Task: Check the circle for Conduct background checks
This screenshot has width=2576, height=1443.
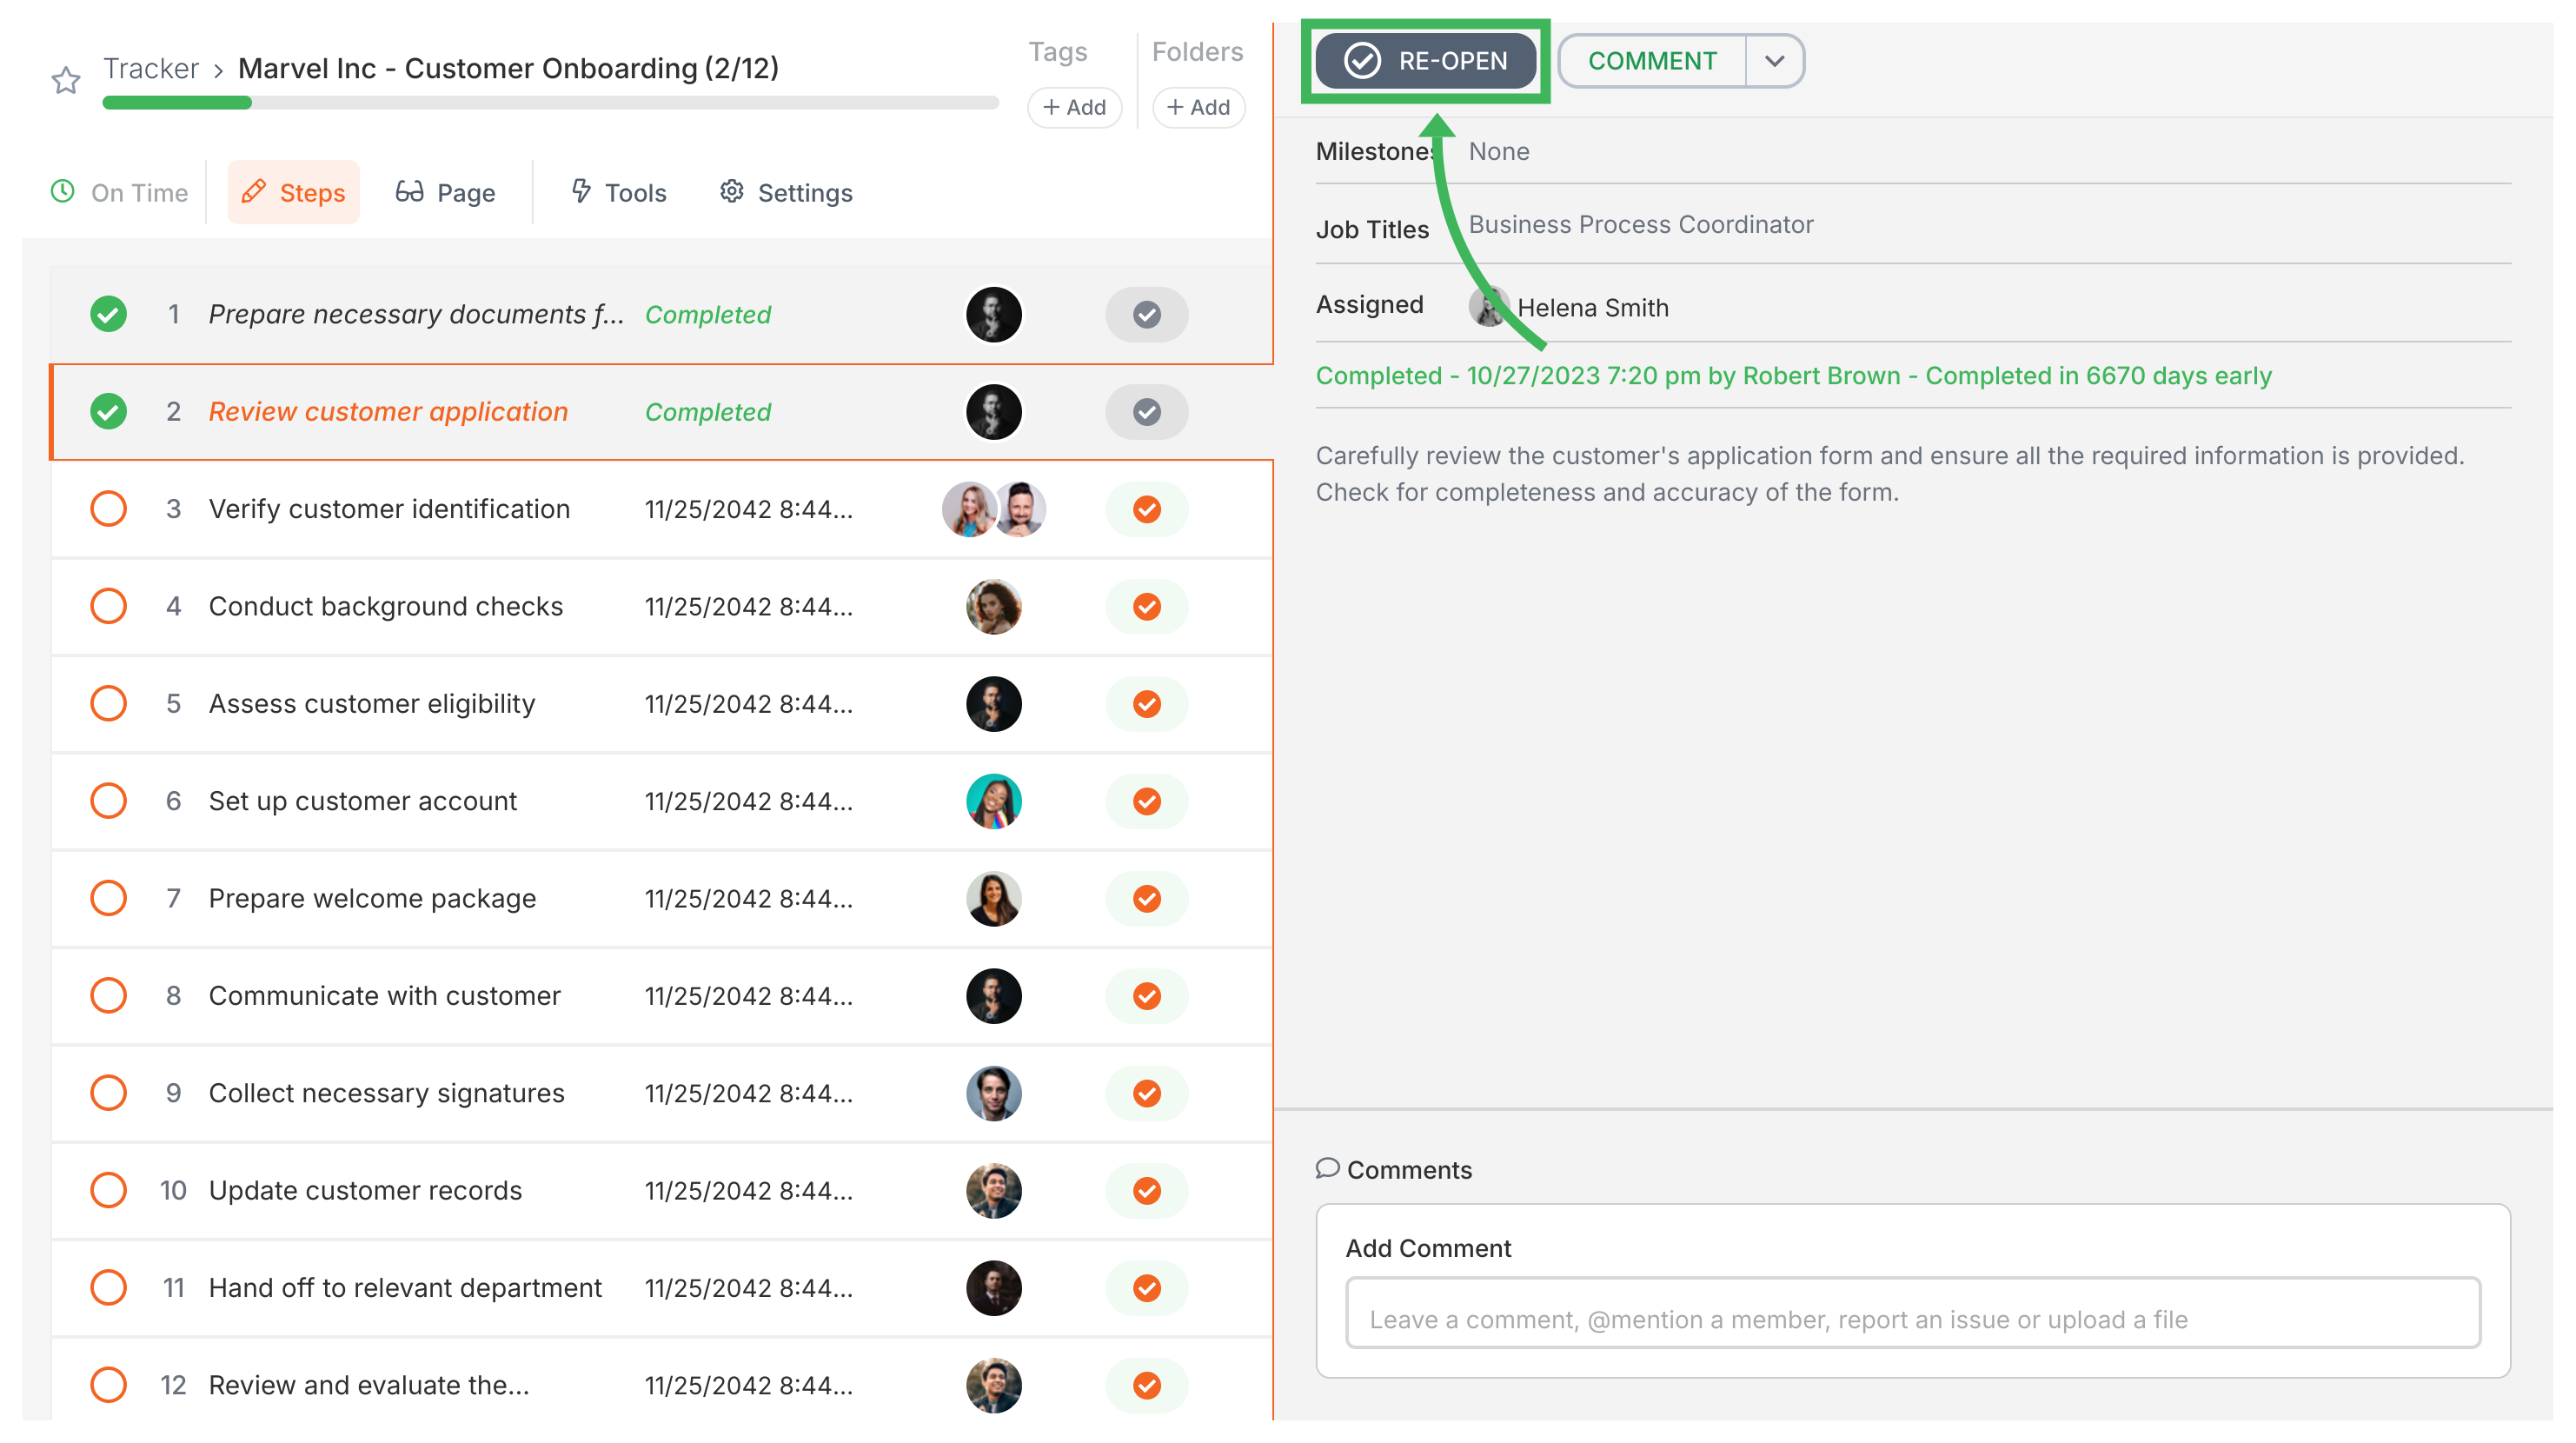Action: pos(109,606)
